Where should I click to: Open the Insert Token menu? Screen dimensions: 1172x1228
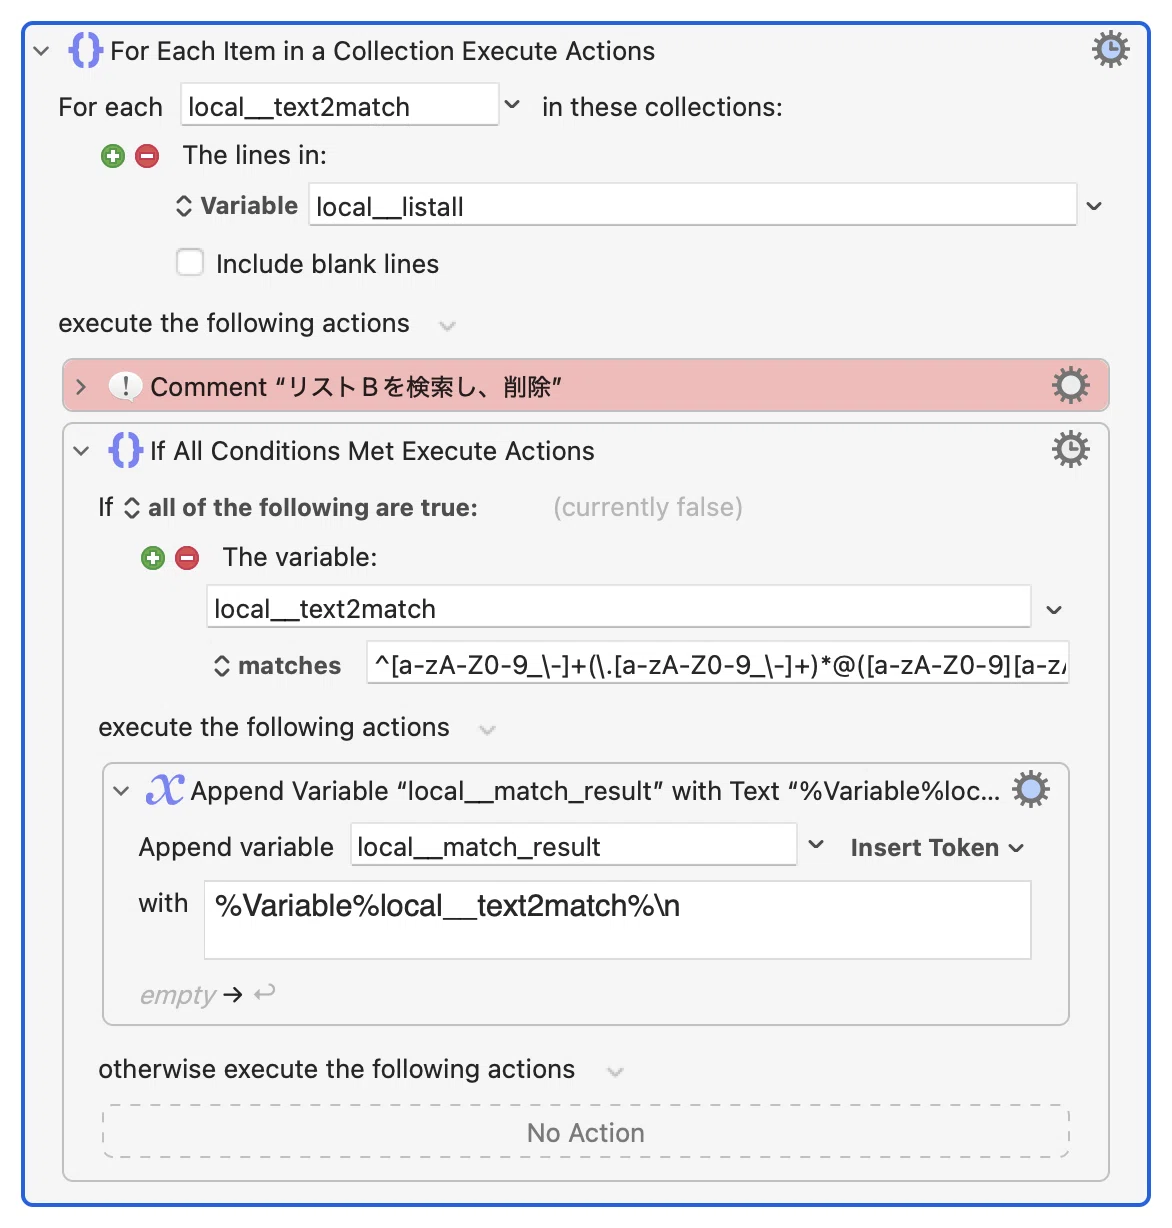click(x=937, y=848)
